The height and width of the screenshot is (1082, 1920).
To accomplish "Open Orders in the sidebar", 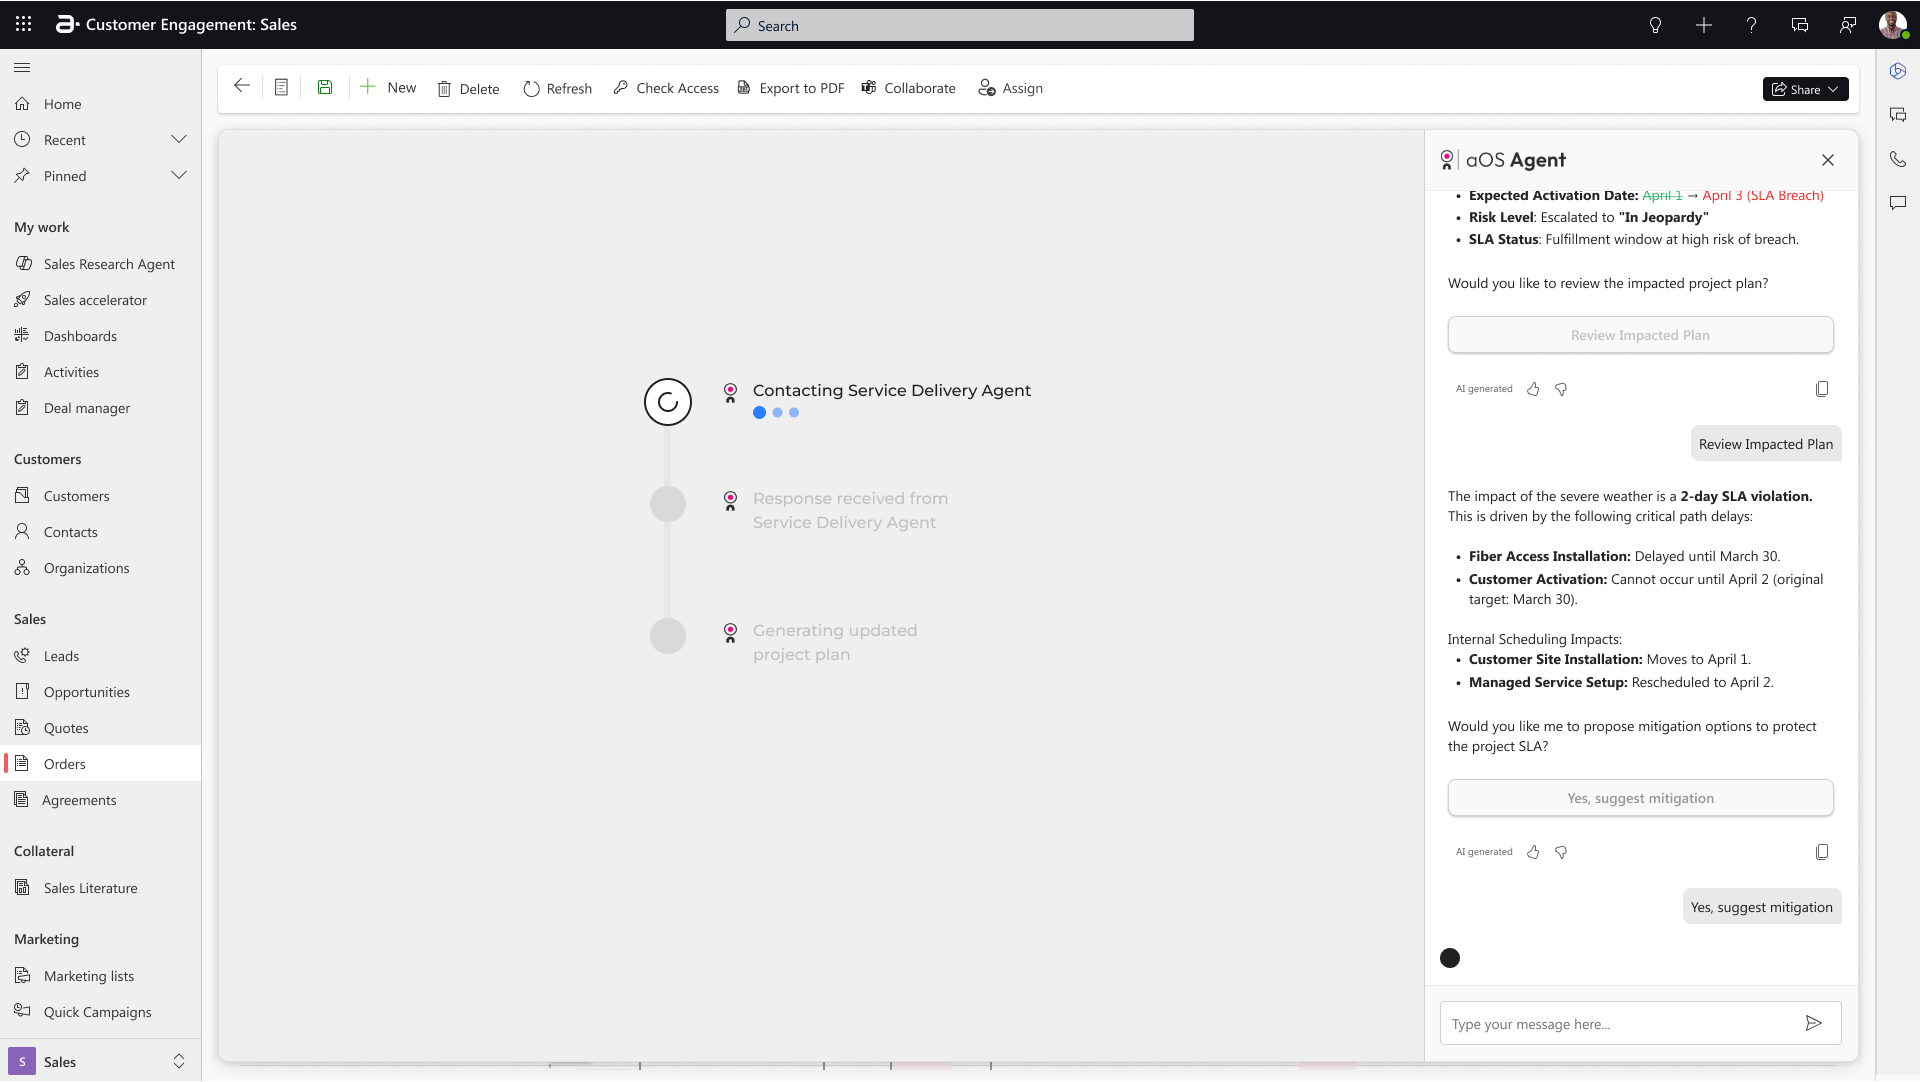I will 100,763.
